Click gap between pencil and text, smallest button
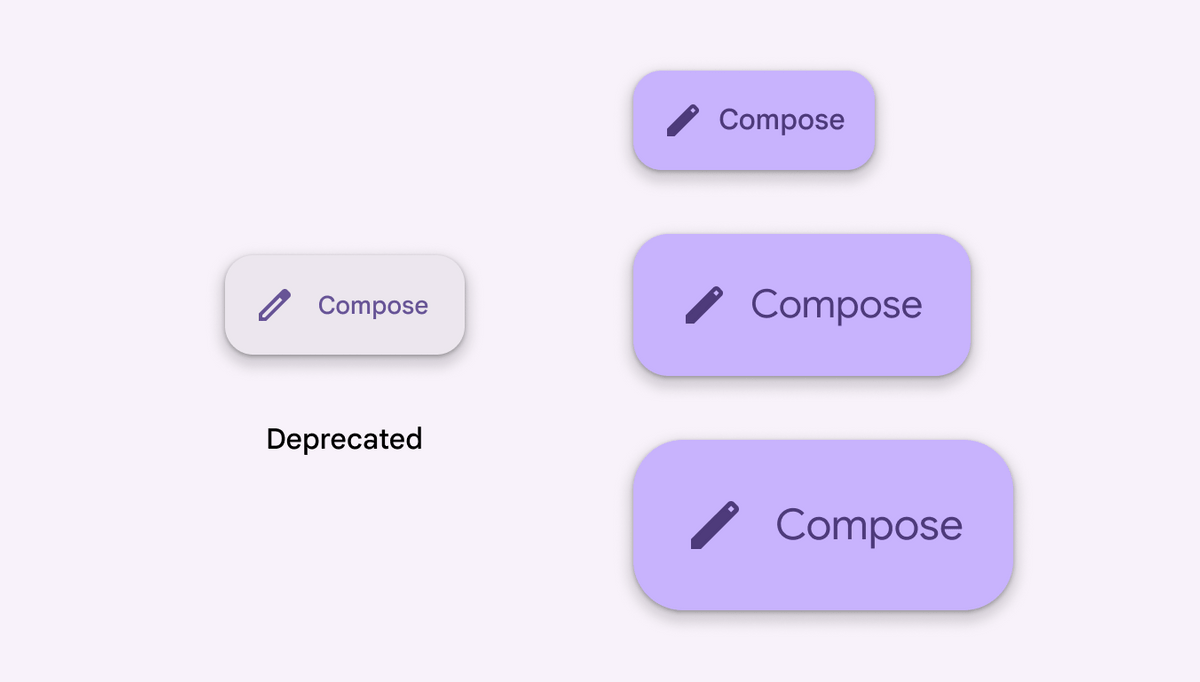Image resolution: width=1200 pixels, height=682 pixels. [709, 120]
